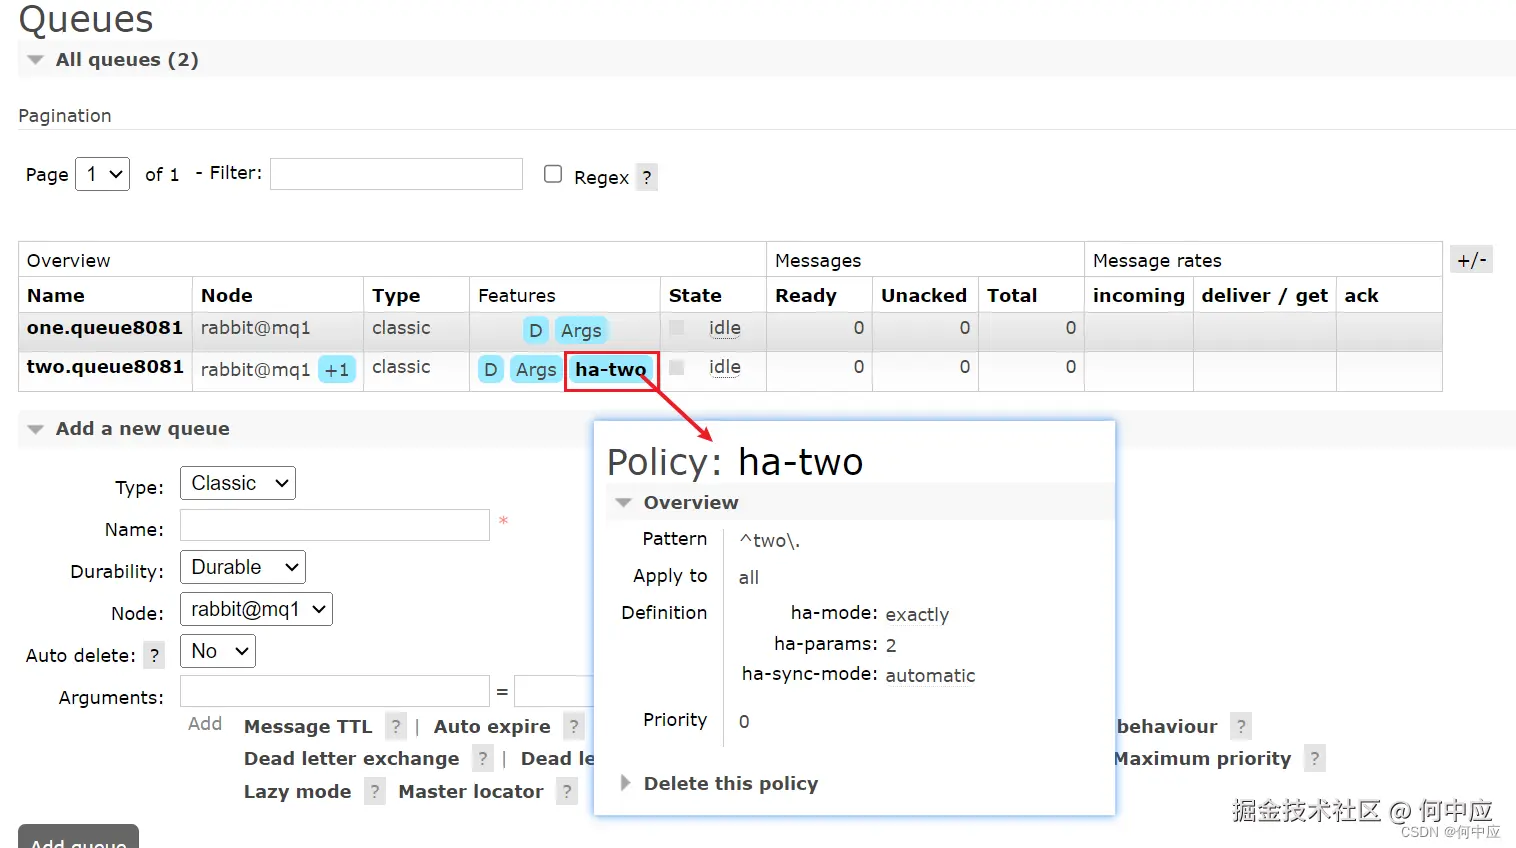
Task: Open help for Auto expire
Action: (x=573, y=726)
